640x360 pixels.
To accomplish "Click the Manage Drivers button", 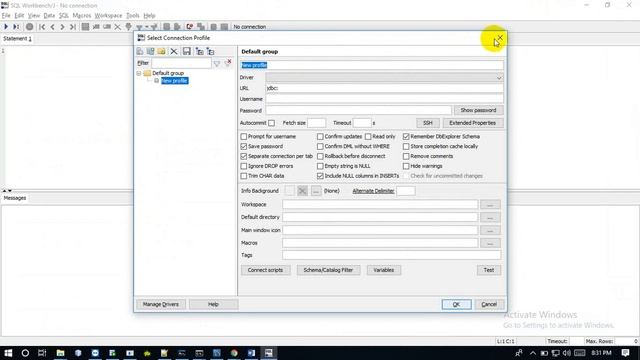I will coord(161,304).
